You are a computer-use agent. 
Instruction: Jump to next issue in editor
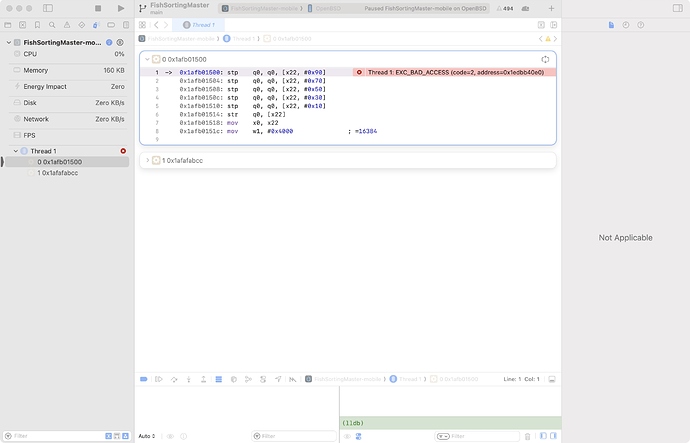(x=555, y=39)
